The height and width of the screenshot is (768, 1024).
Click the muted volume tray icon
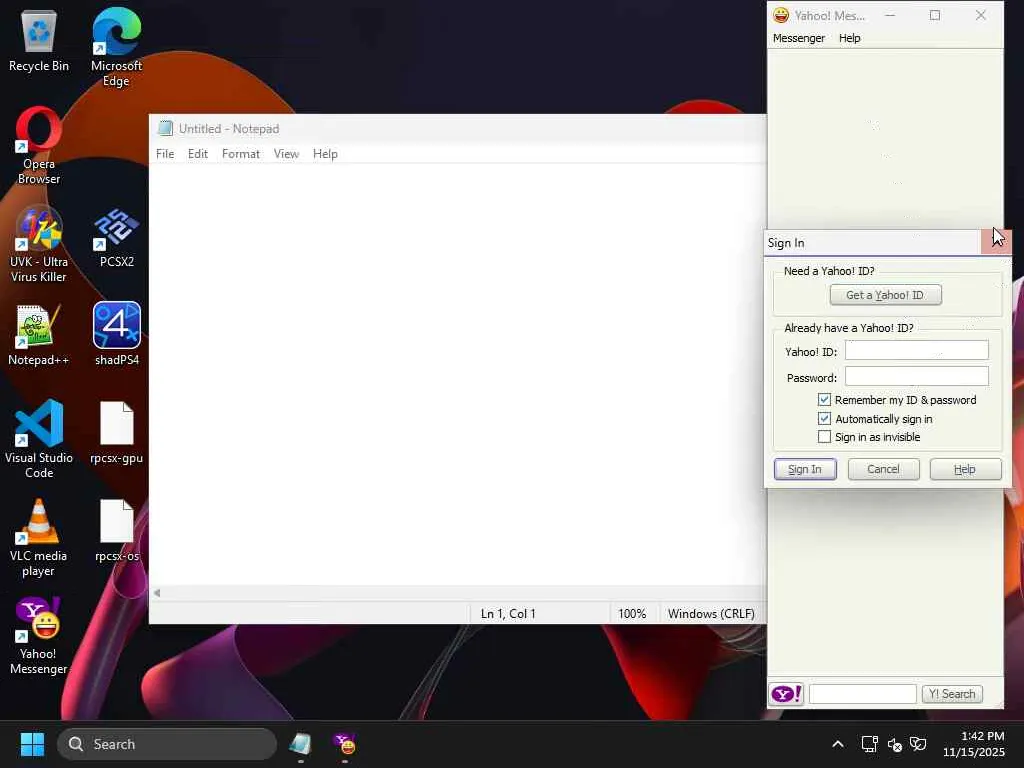click(x=894, y=744)
